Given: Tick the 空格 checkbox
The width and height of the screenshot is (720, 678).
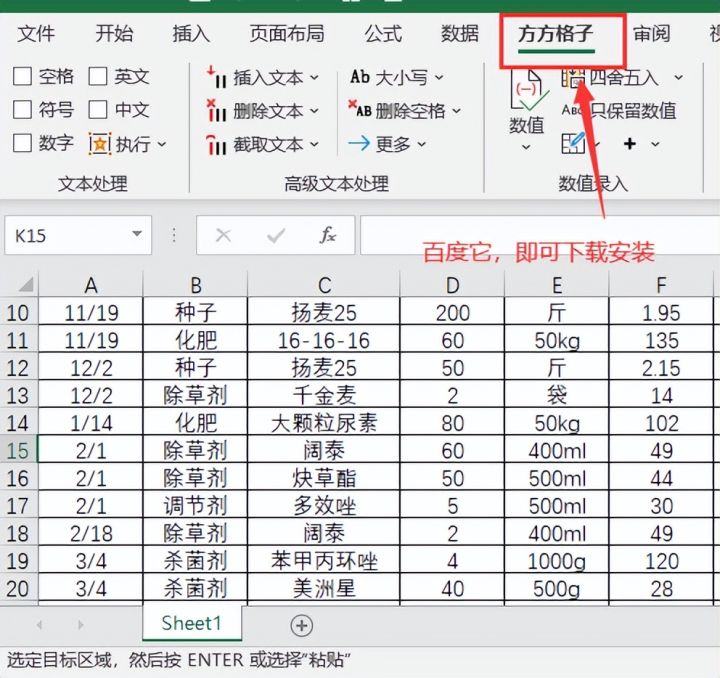Looking at the screenshot, I should (22, 77).
